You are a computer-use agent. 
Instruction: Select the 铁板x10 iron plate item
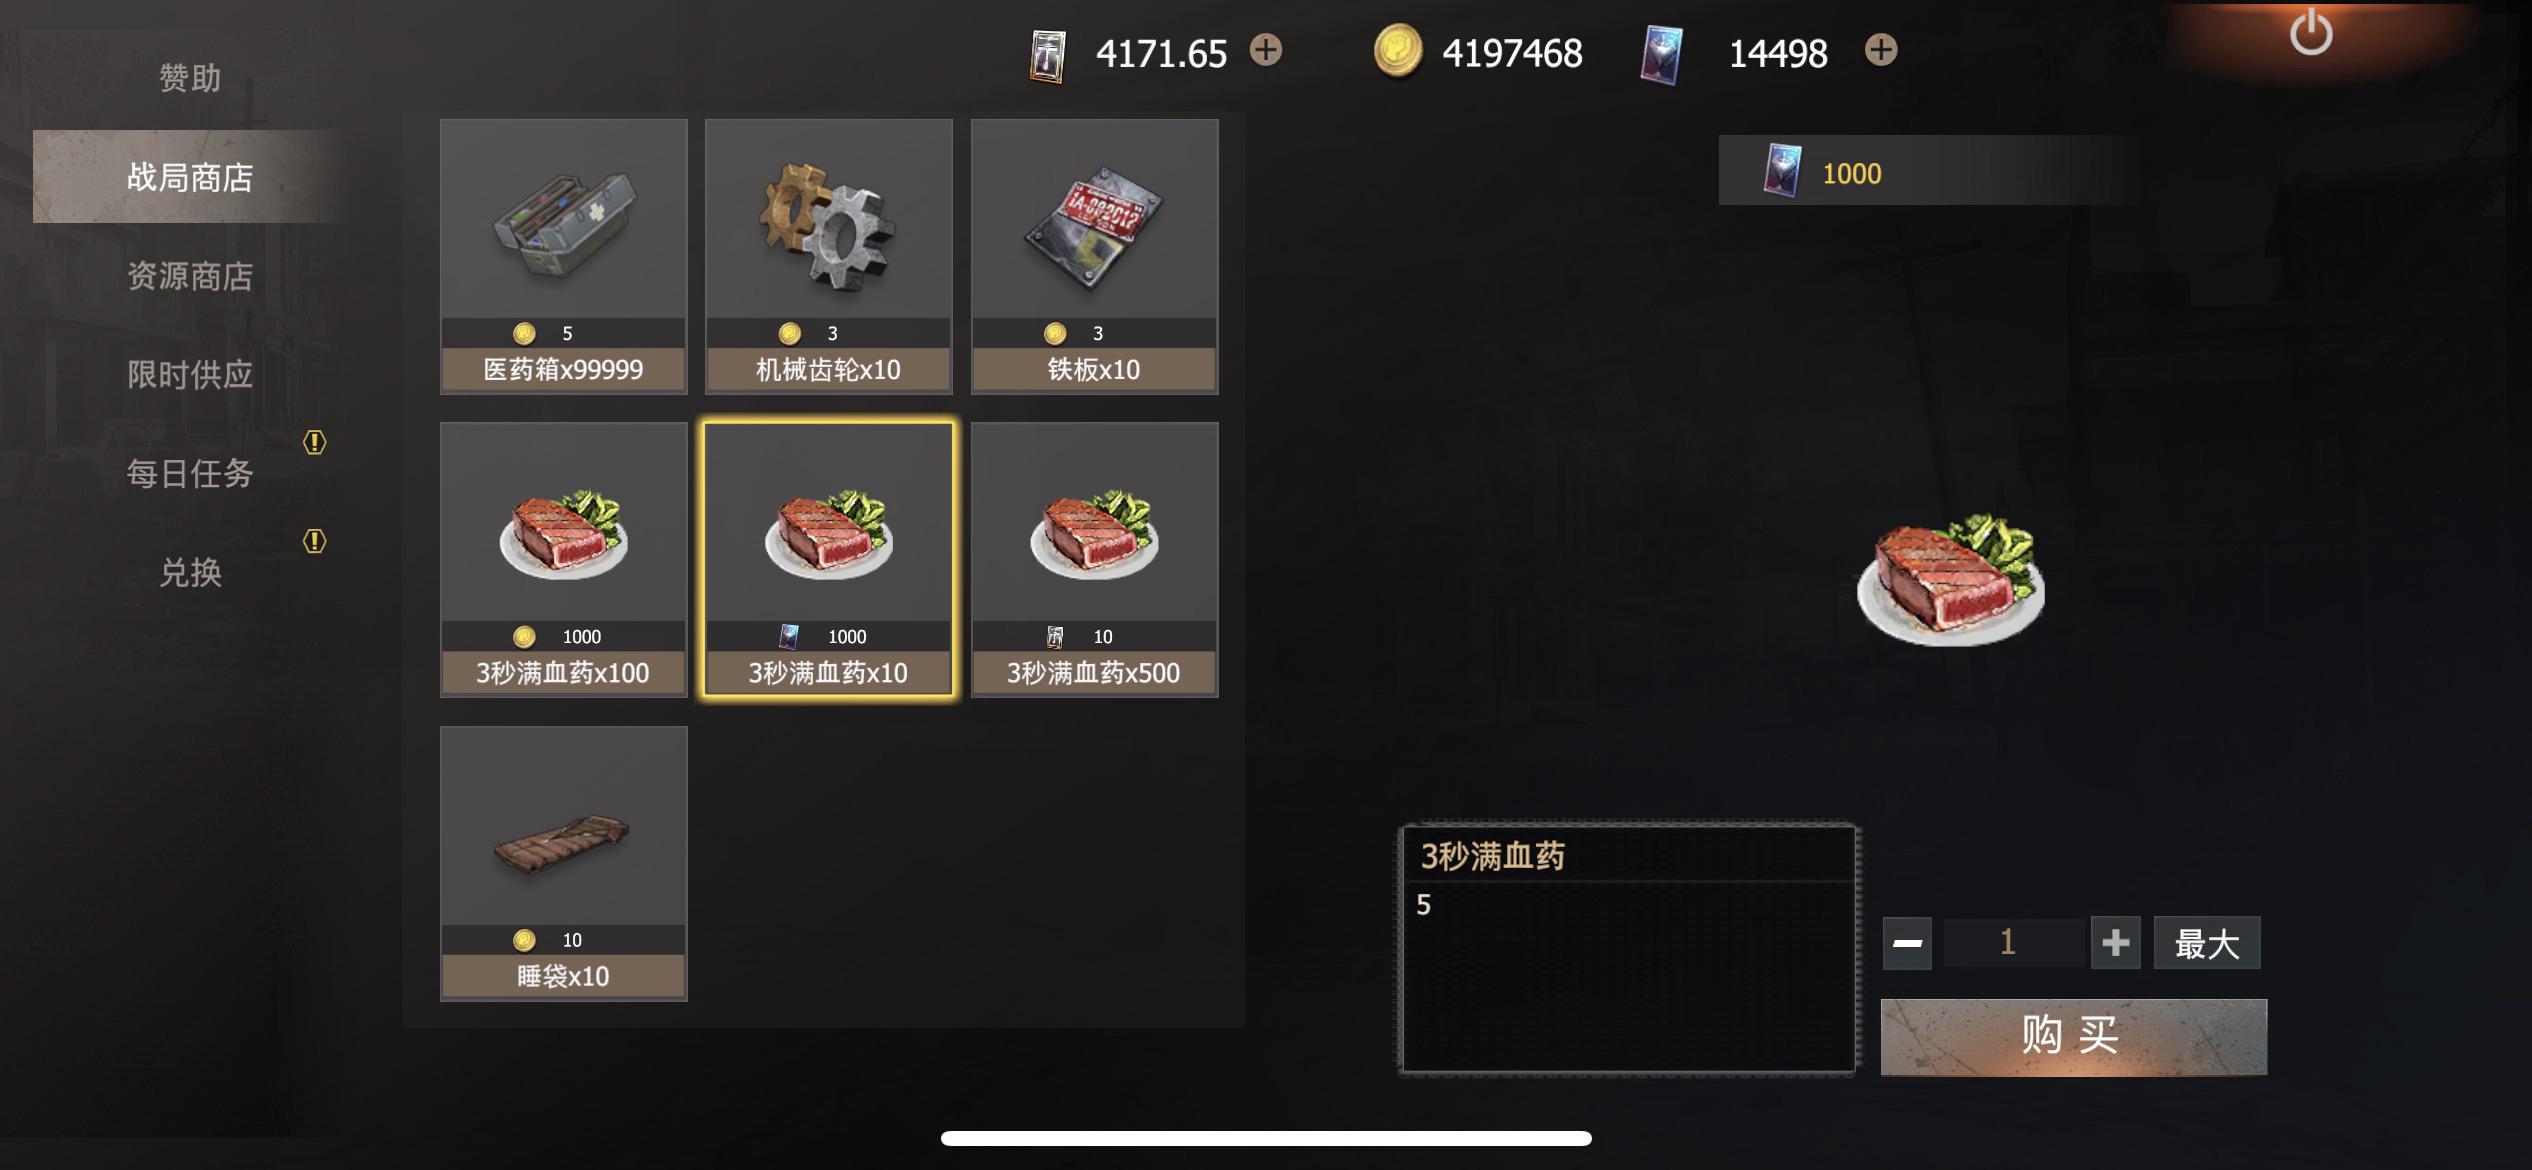(x=1094, y=257)
